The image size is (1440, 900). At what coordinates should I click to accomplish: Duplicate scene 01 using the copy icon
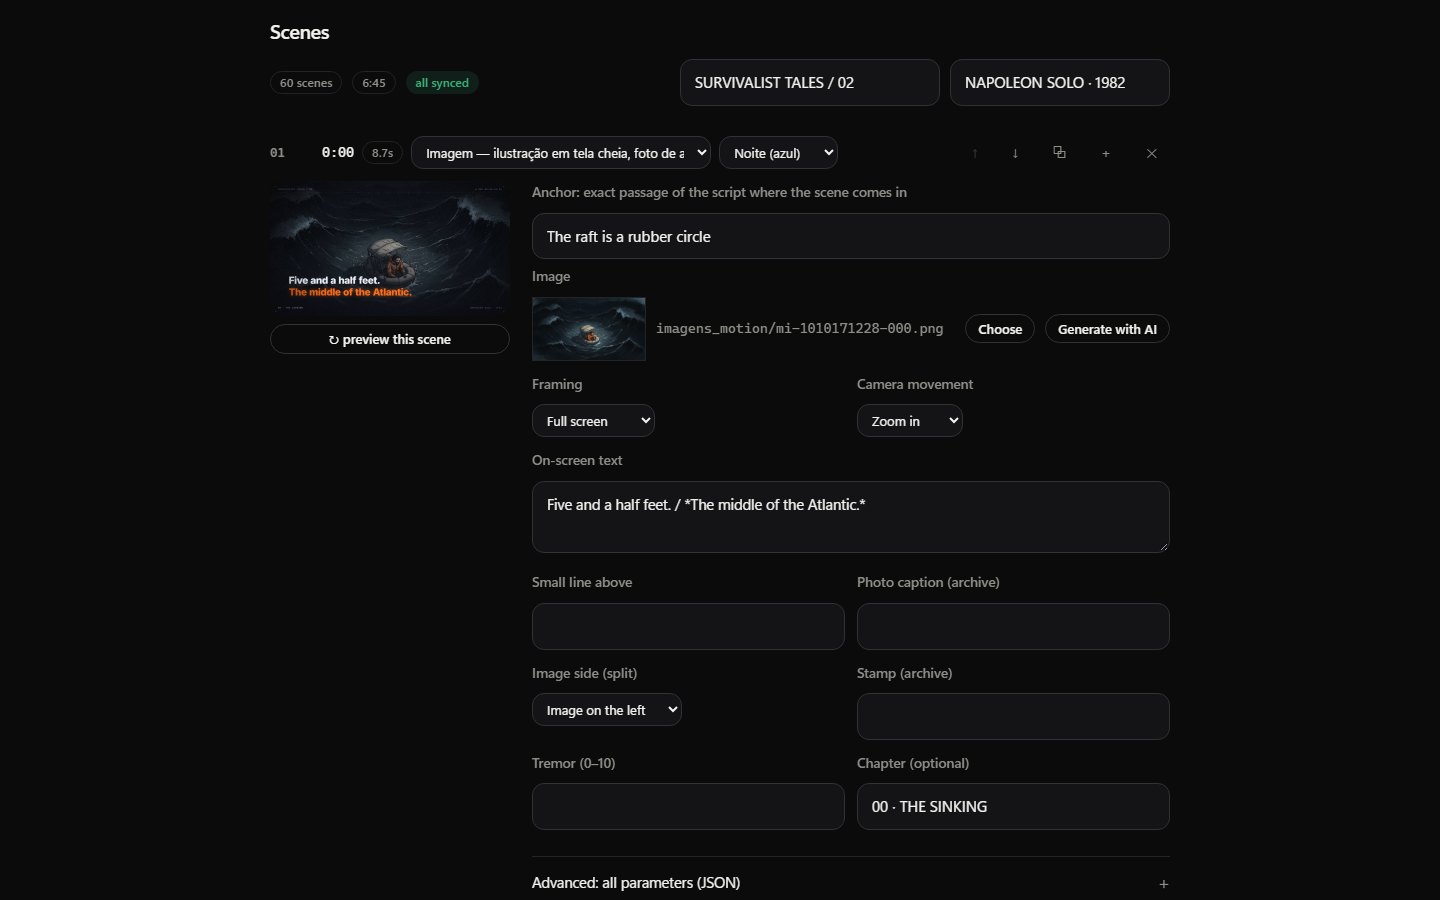[1059, 153]
